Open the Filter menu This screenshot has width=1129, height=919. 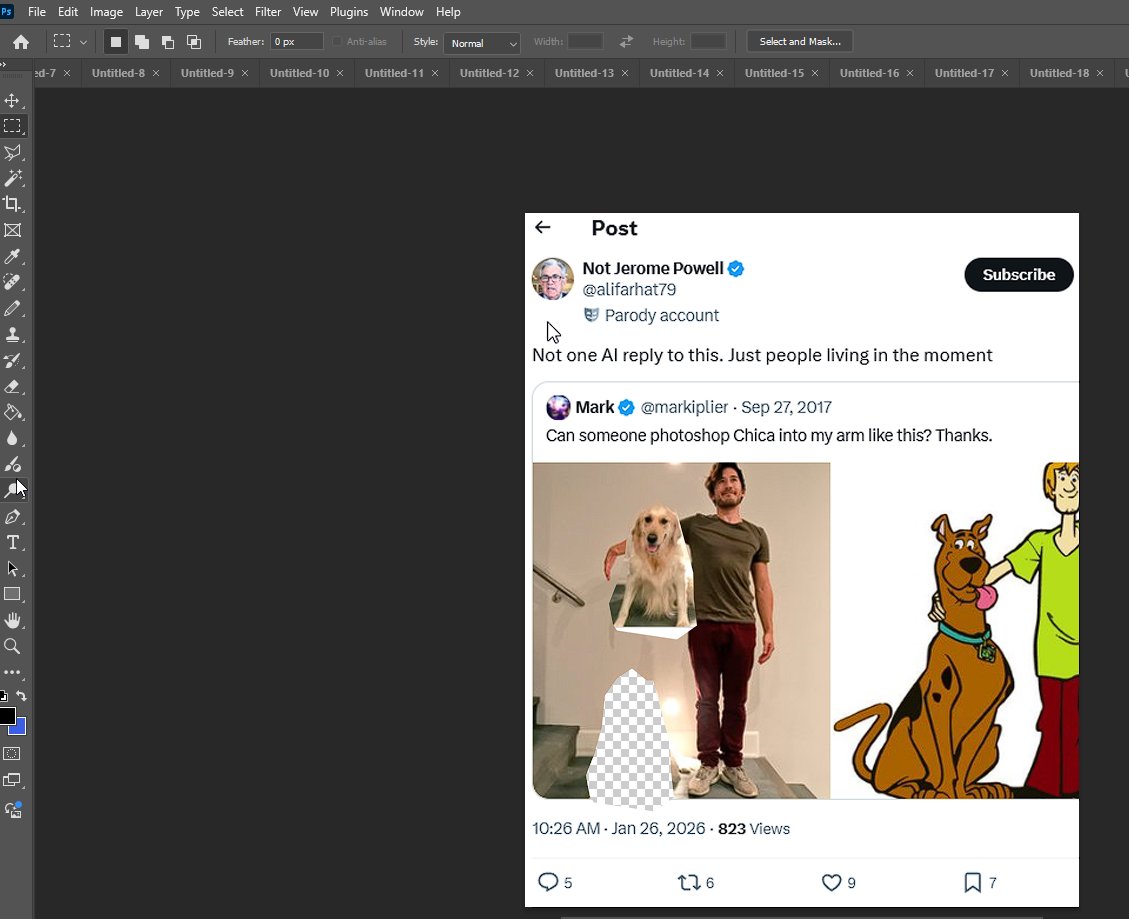(268, 12)
